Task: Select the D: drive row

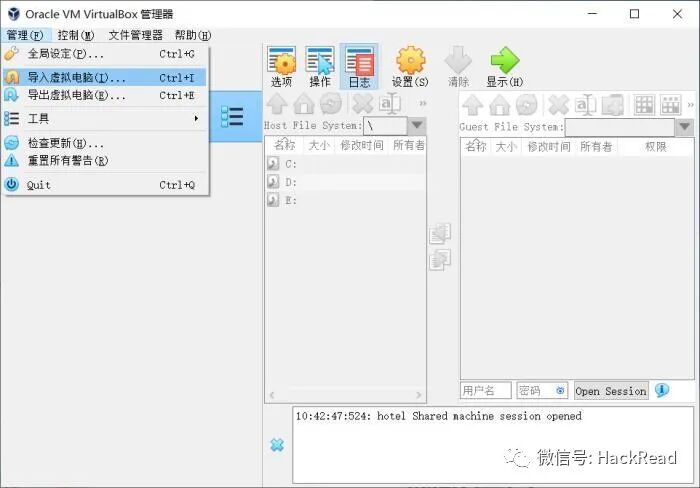Action: point(346,182)
